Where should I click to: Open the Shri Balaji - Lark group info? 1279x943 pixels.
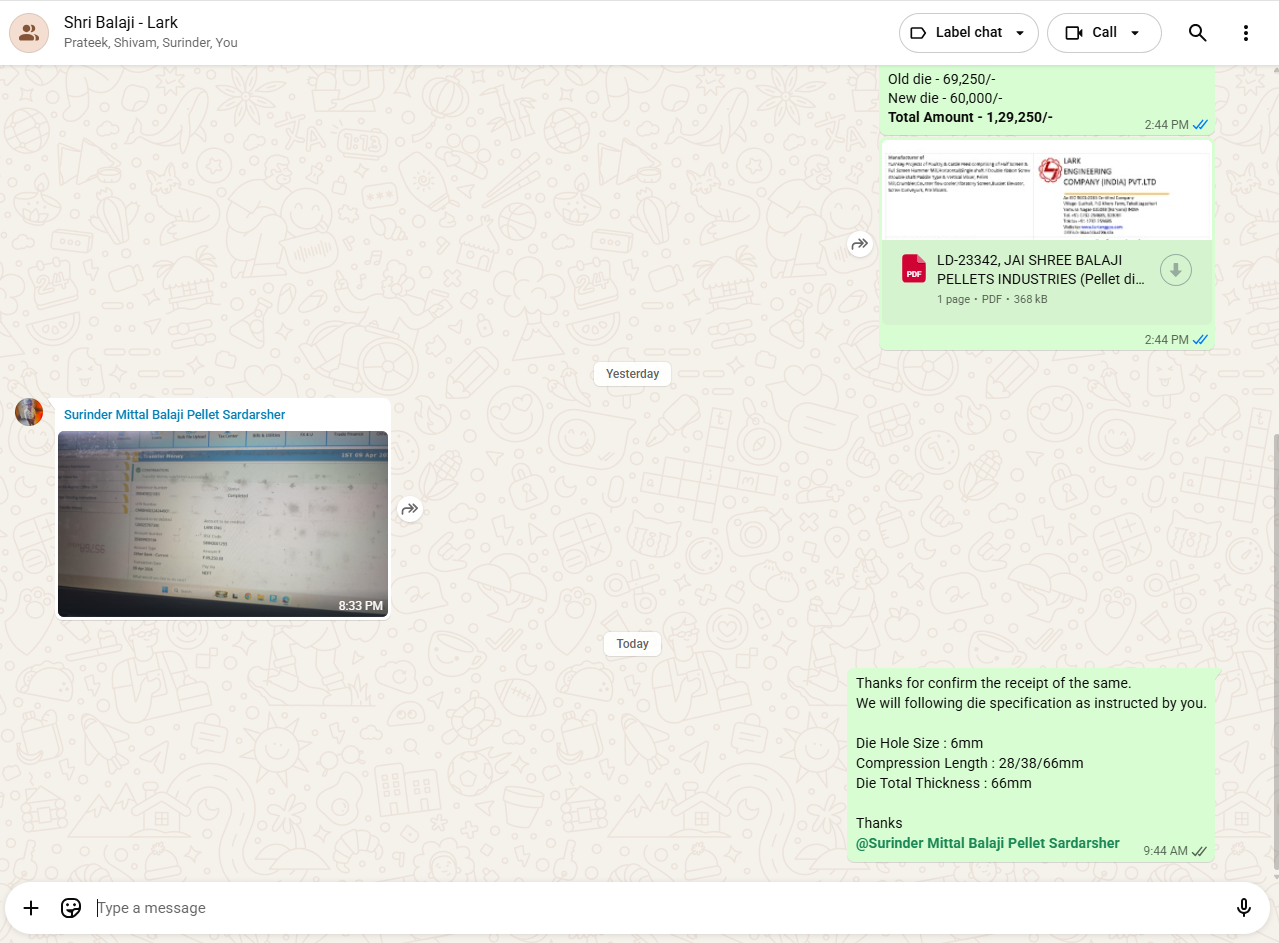(121, 23)
